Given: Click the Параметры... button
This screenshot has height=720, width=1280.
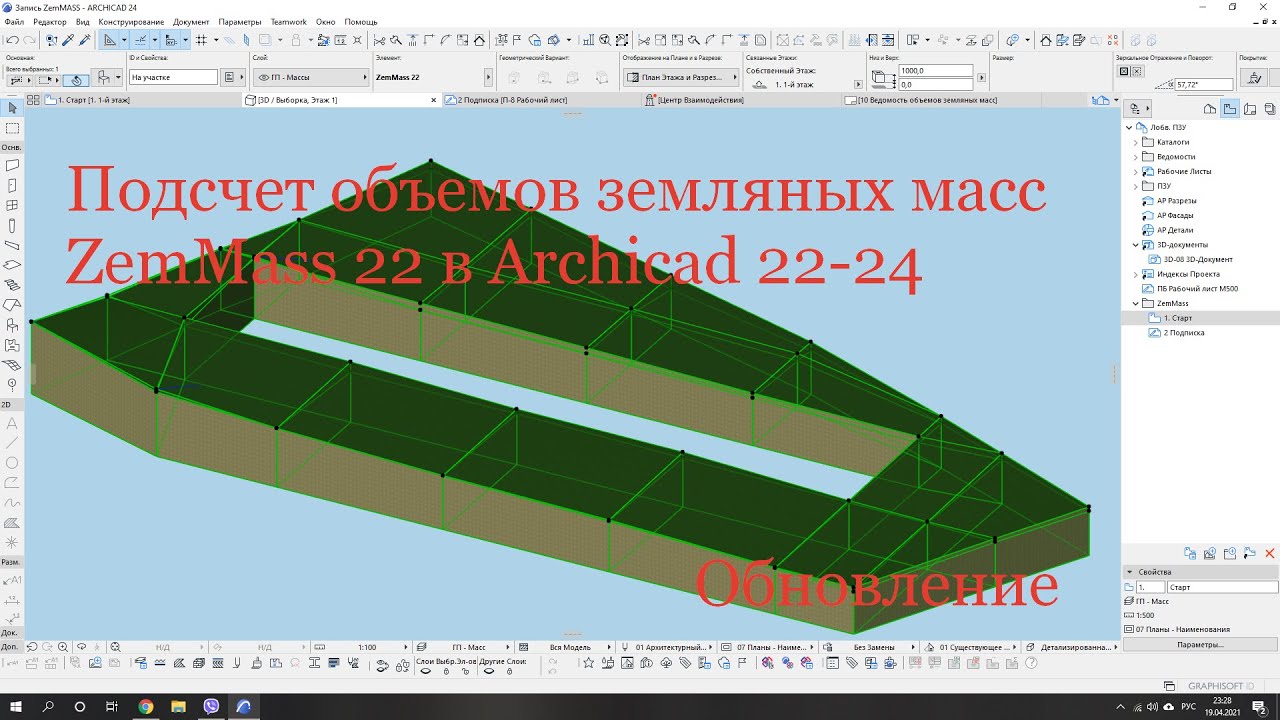Looking at the screenshot, I should tap(1200, 644).
